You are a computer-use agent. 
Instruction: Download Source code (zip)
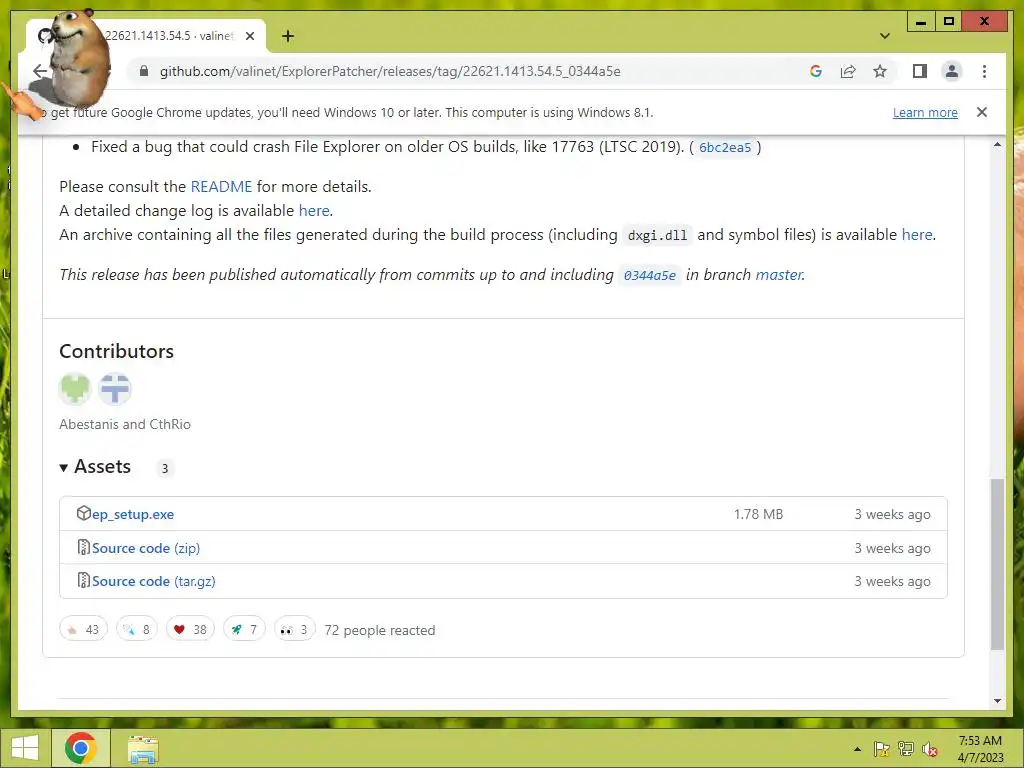[146, 549]
